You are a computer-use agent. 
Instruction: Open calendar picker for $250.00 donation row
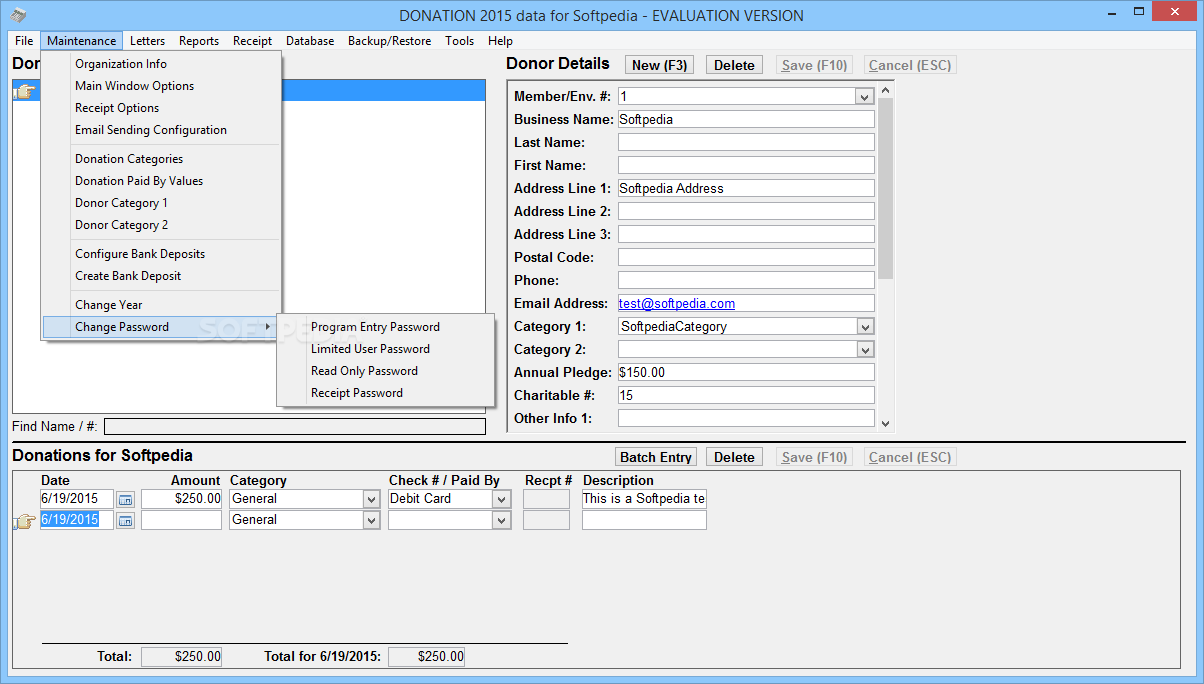pos(125,498)
